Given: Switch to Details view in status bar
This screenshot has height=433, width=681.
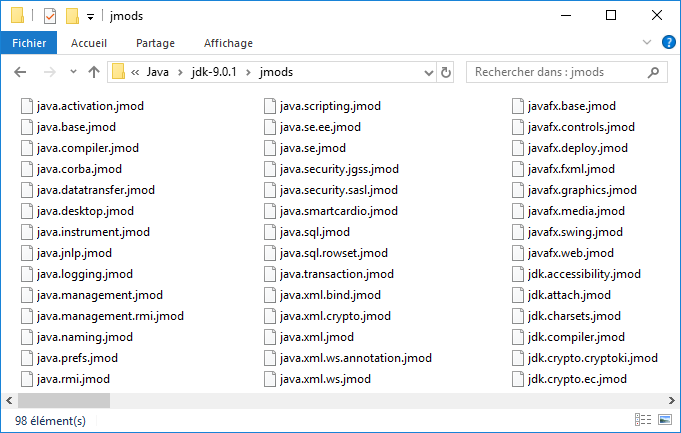Looking at the screenshot, I should tap(643, 420).
